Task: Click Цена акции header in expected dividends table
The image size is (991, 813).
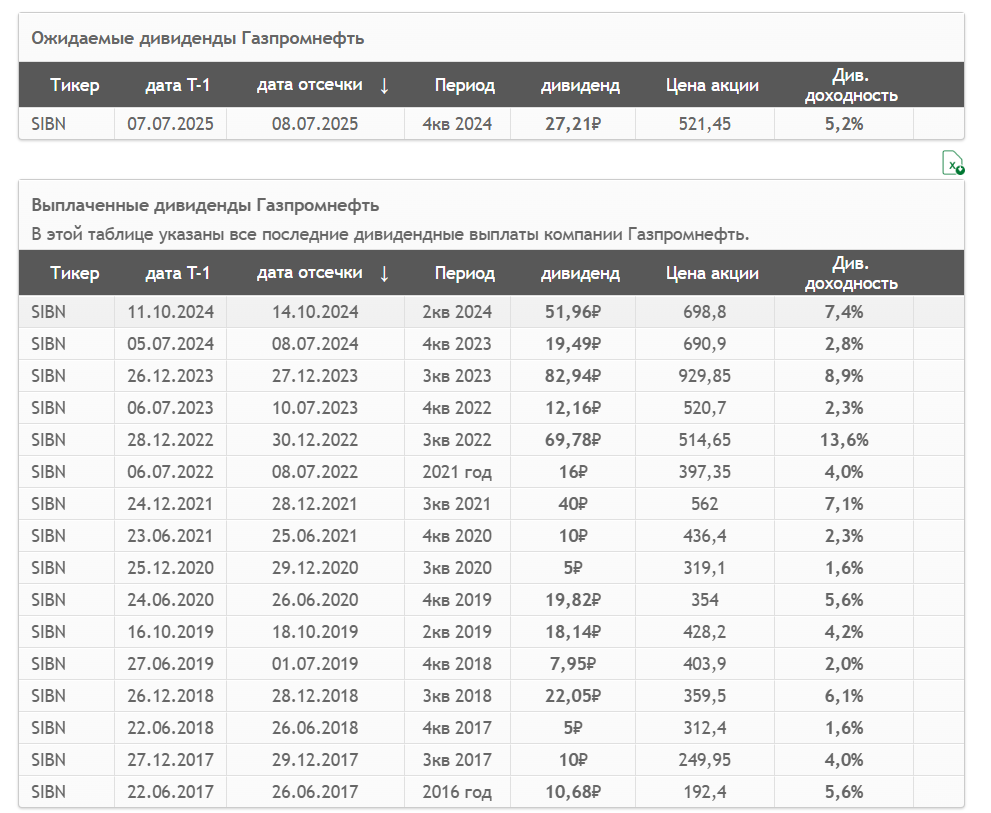Action: pyautogui.click(x=712, y=85)
